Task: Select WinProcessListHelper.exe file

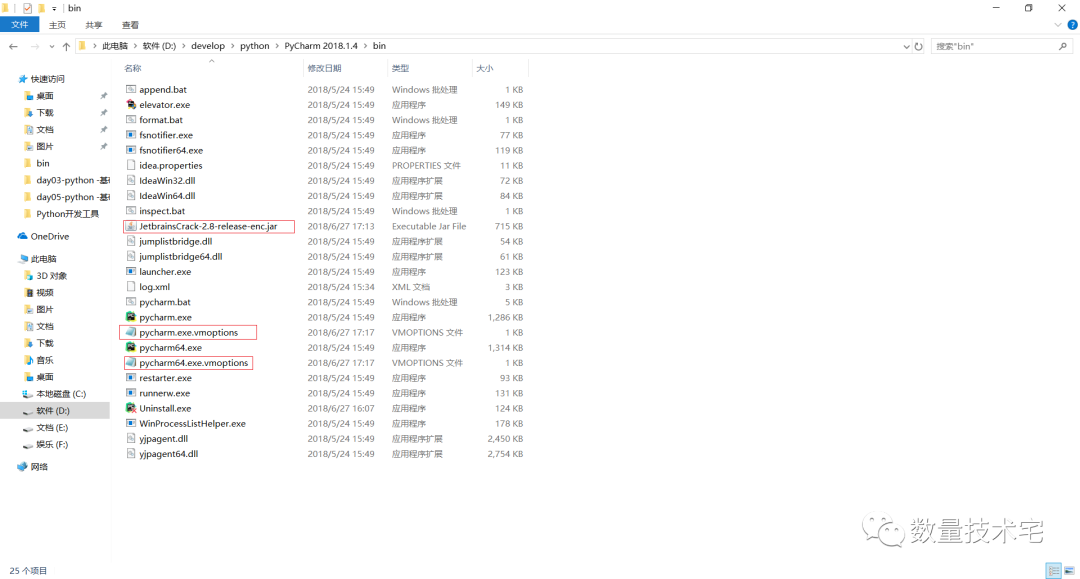Action: 192,423
